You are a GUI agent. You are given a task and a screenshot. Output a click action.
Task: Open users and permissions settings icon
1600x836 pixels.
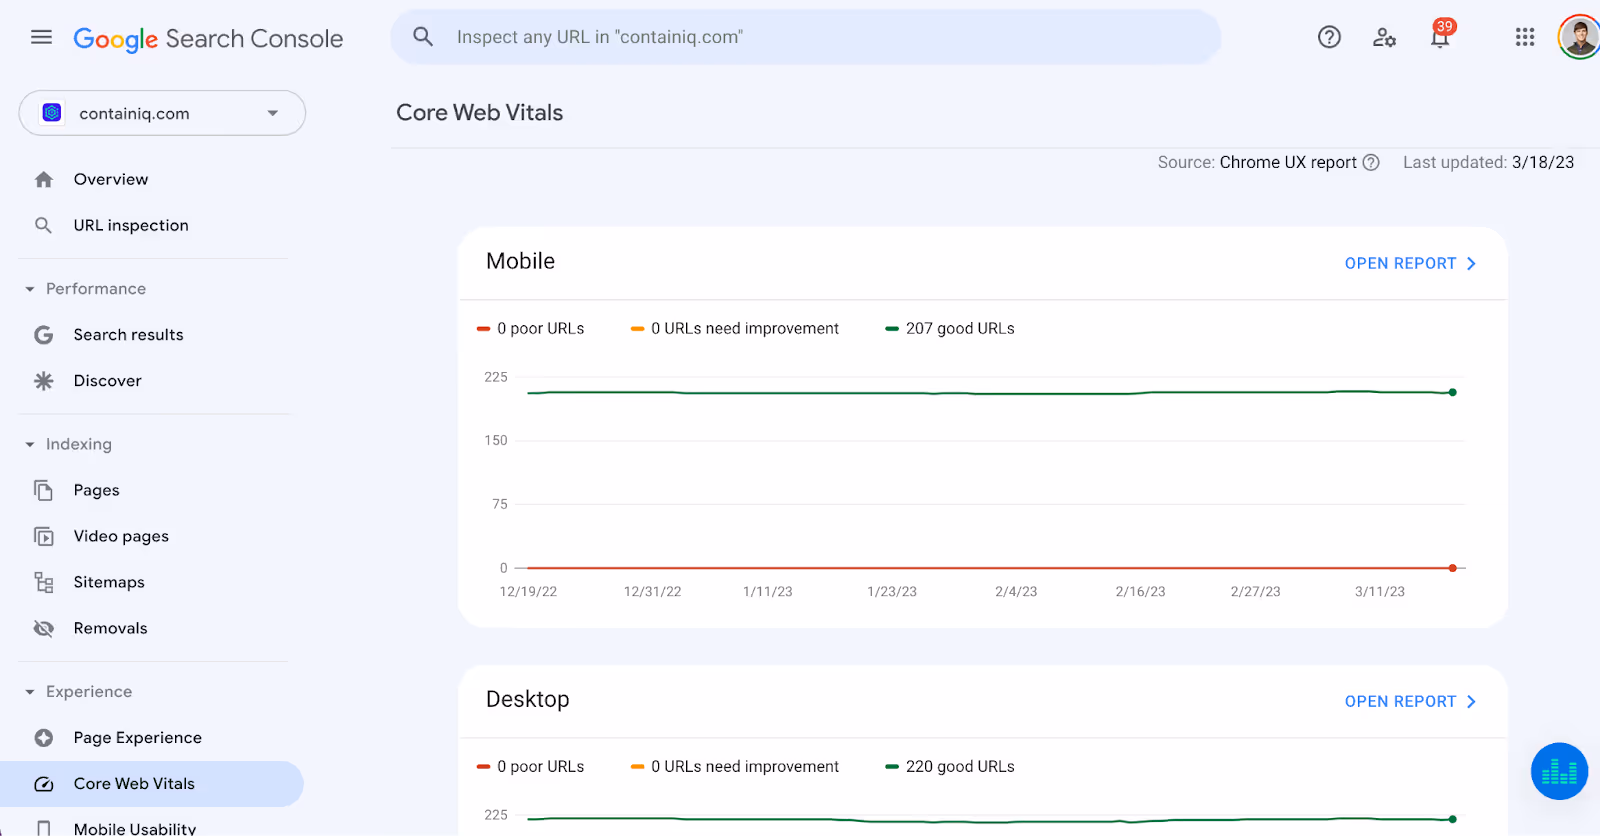pos(1384,38)
